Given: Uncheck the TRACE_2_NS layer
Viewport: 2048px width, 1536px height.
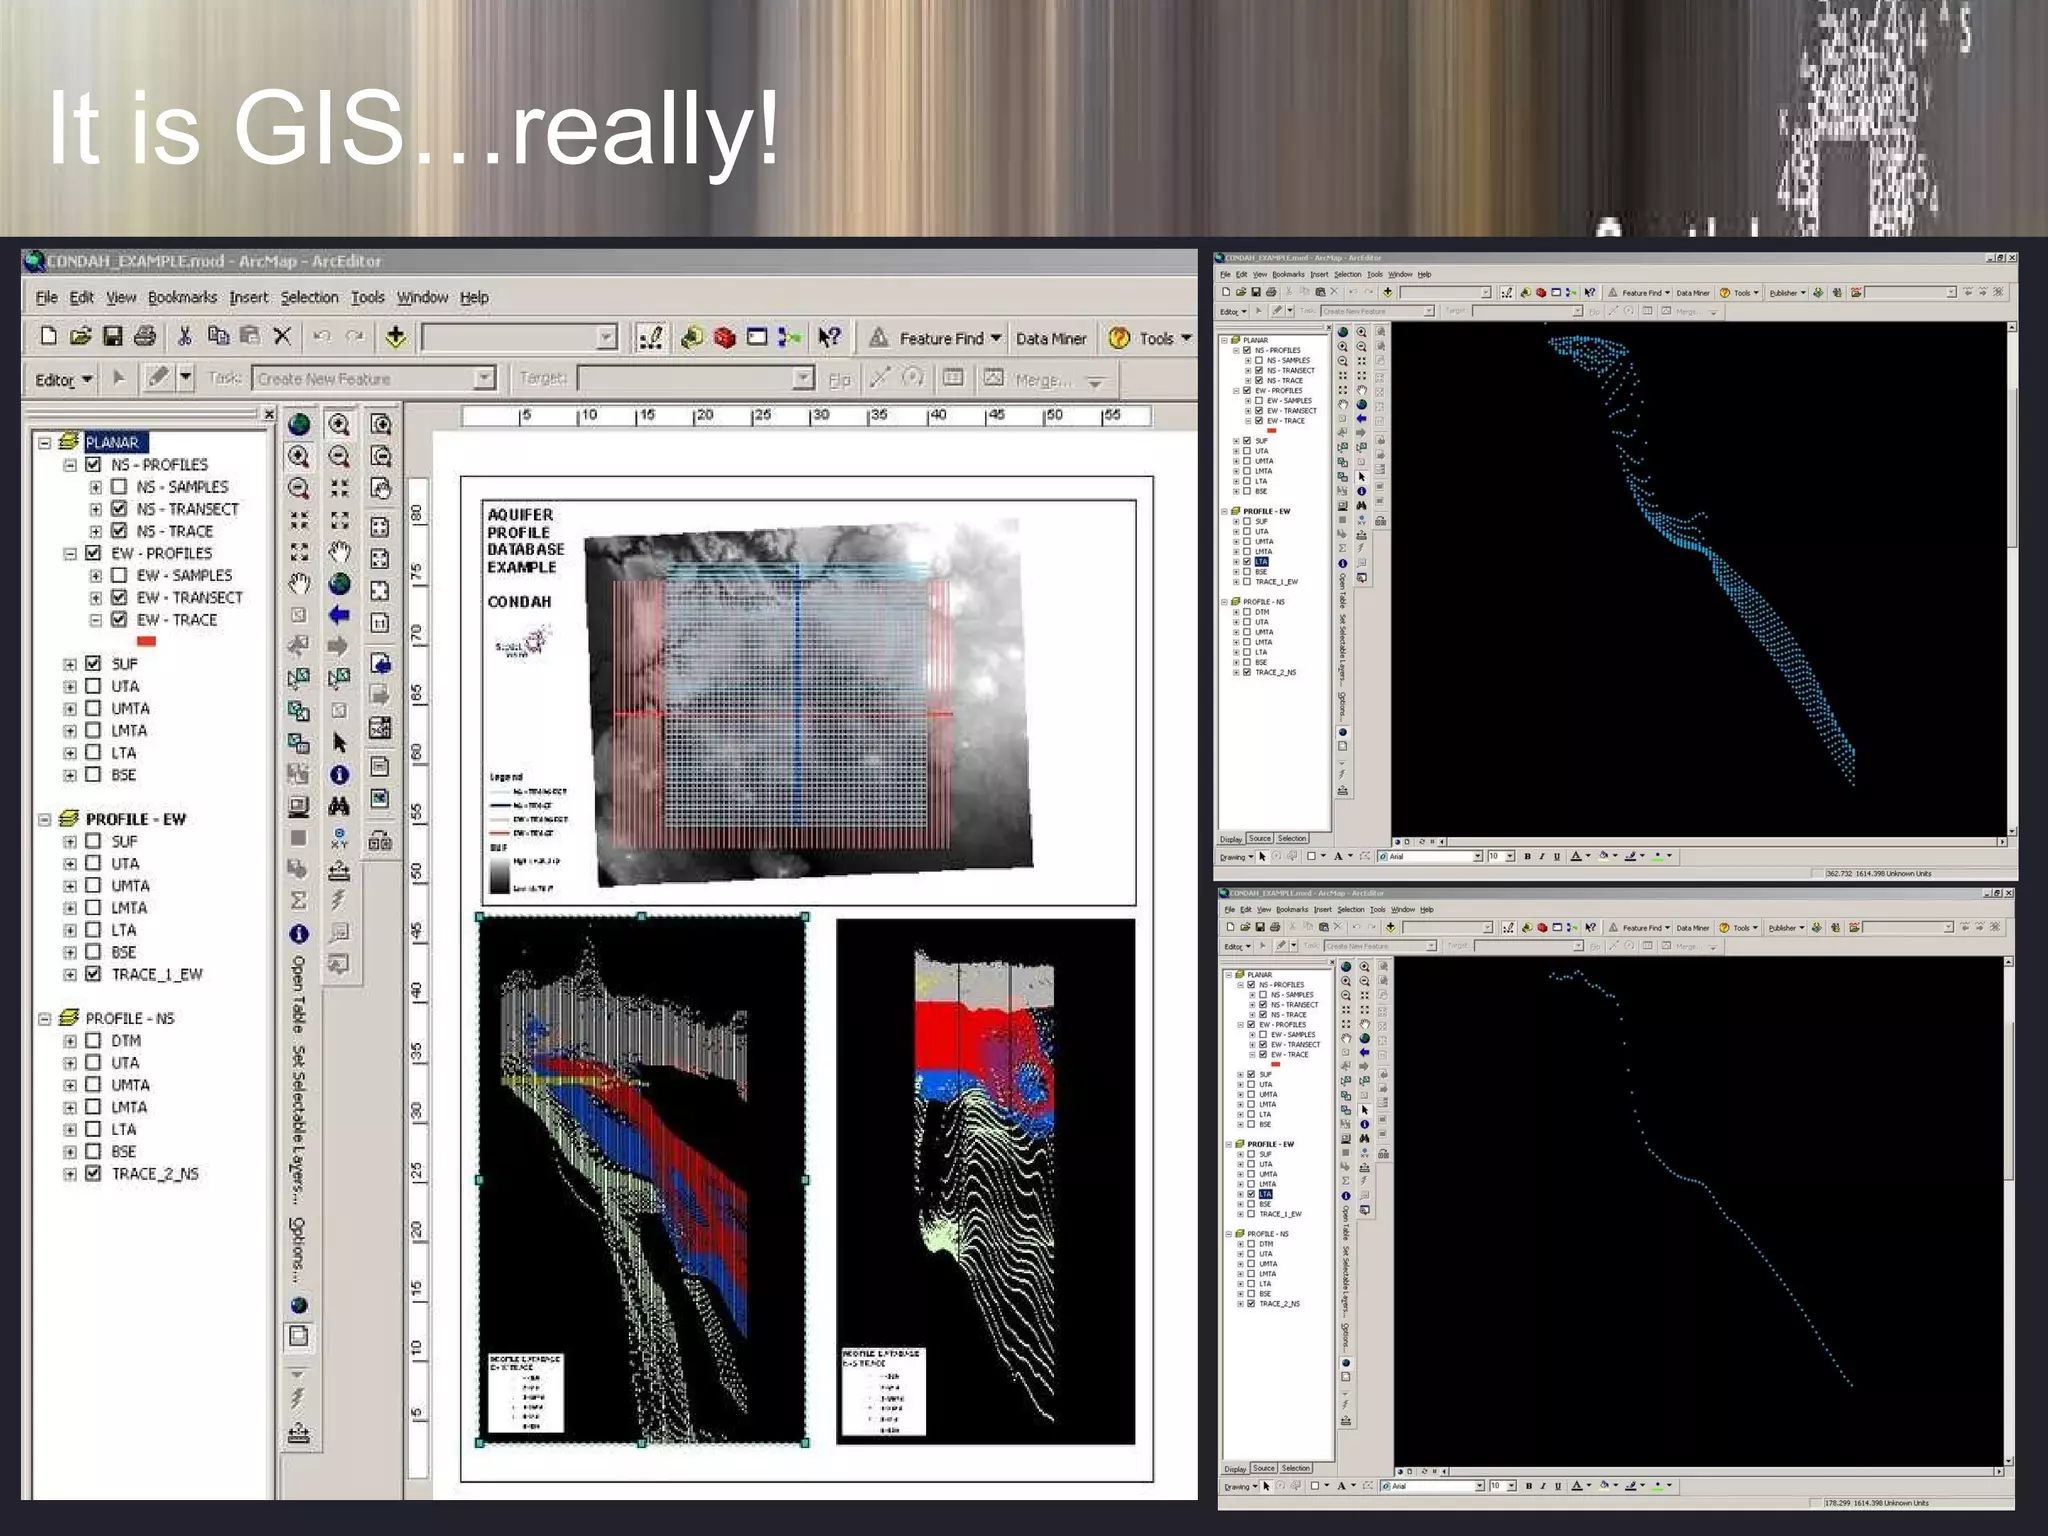Looking at the screenshot, I should [93, 1174].
